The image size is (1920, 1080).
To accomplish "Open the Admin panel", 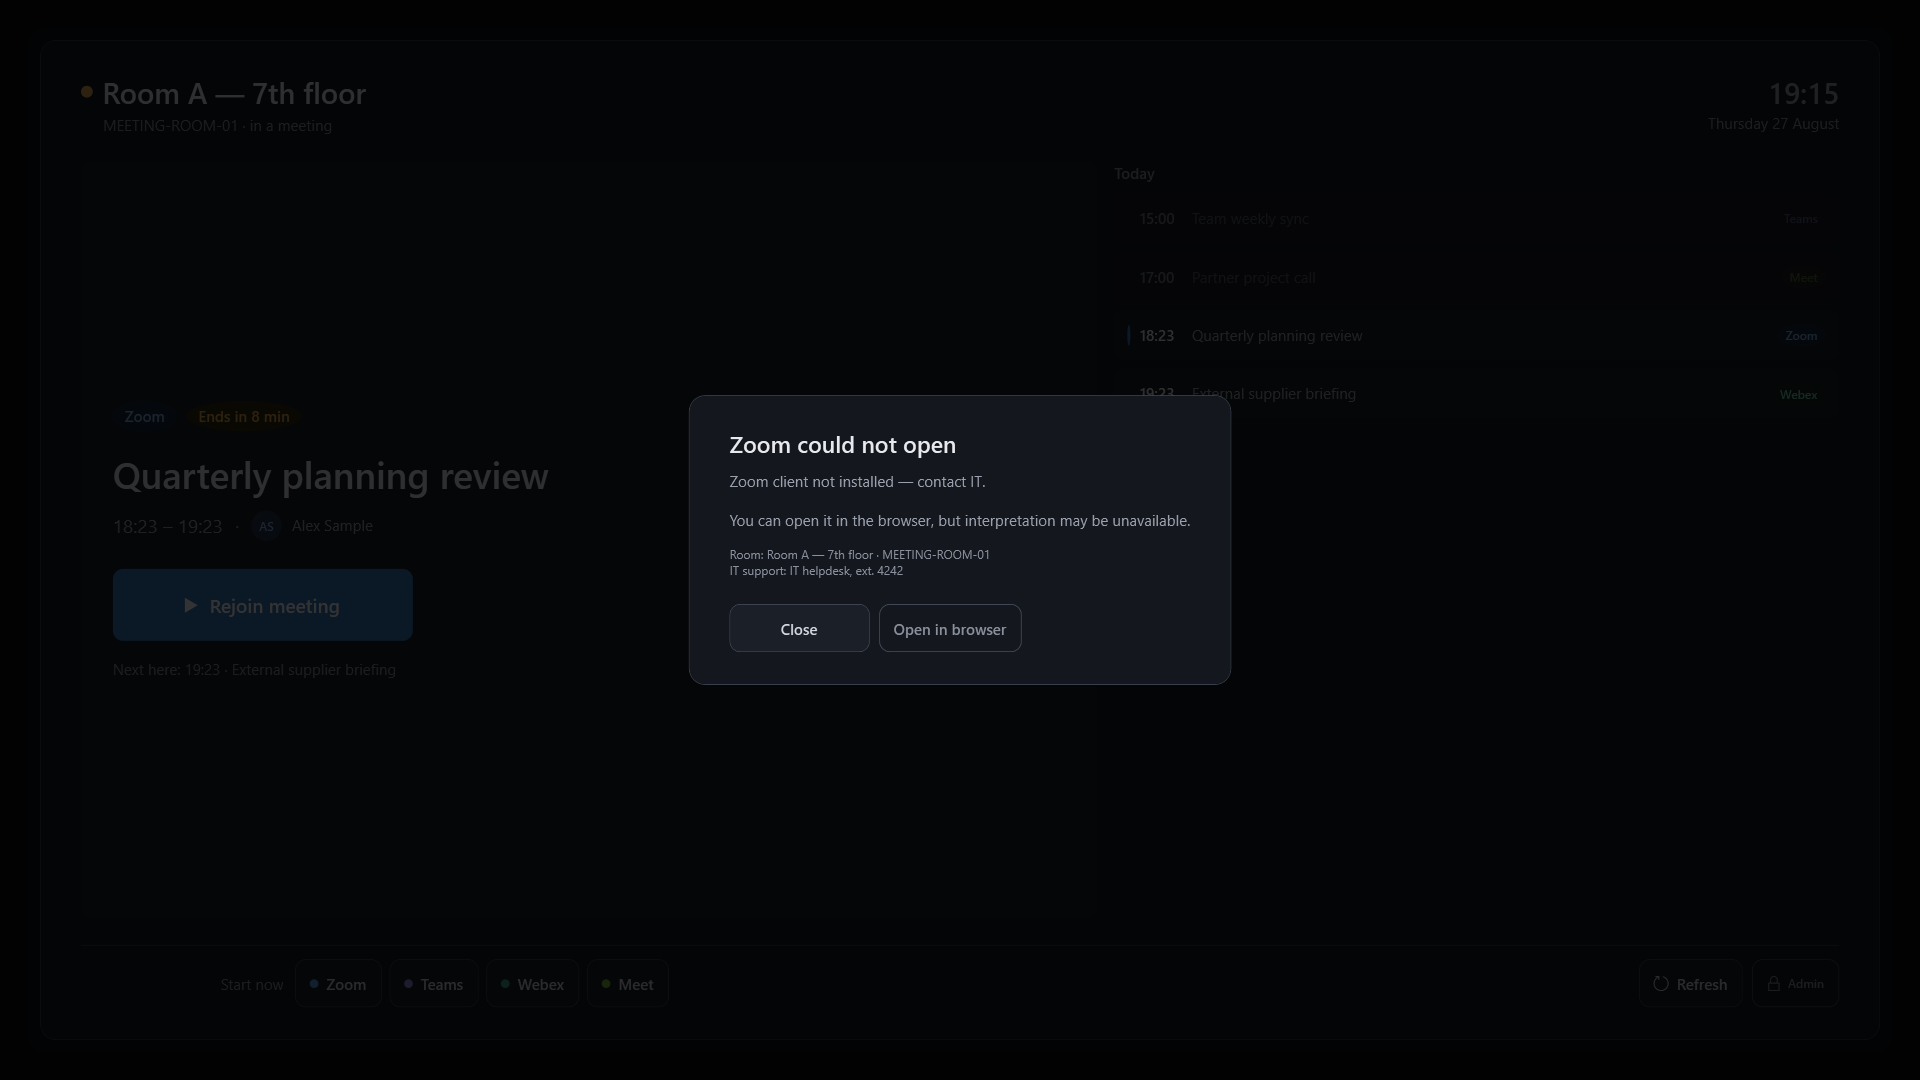I will (x=1795, y=984).
